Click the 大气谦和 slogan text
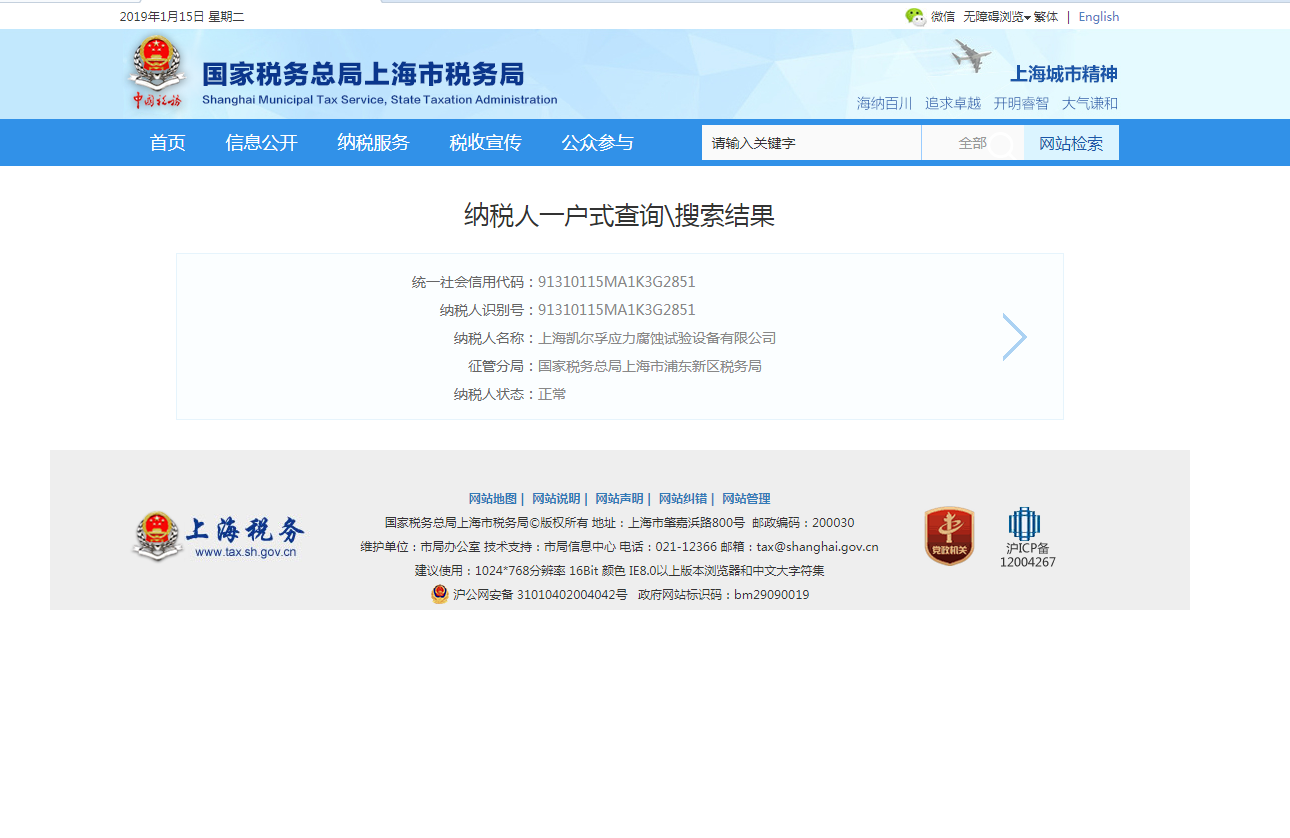Viewport: 1290px width, 838px height. (1090, 103)
